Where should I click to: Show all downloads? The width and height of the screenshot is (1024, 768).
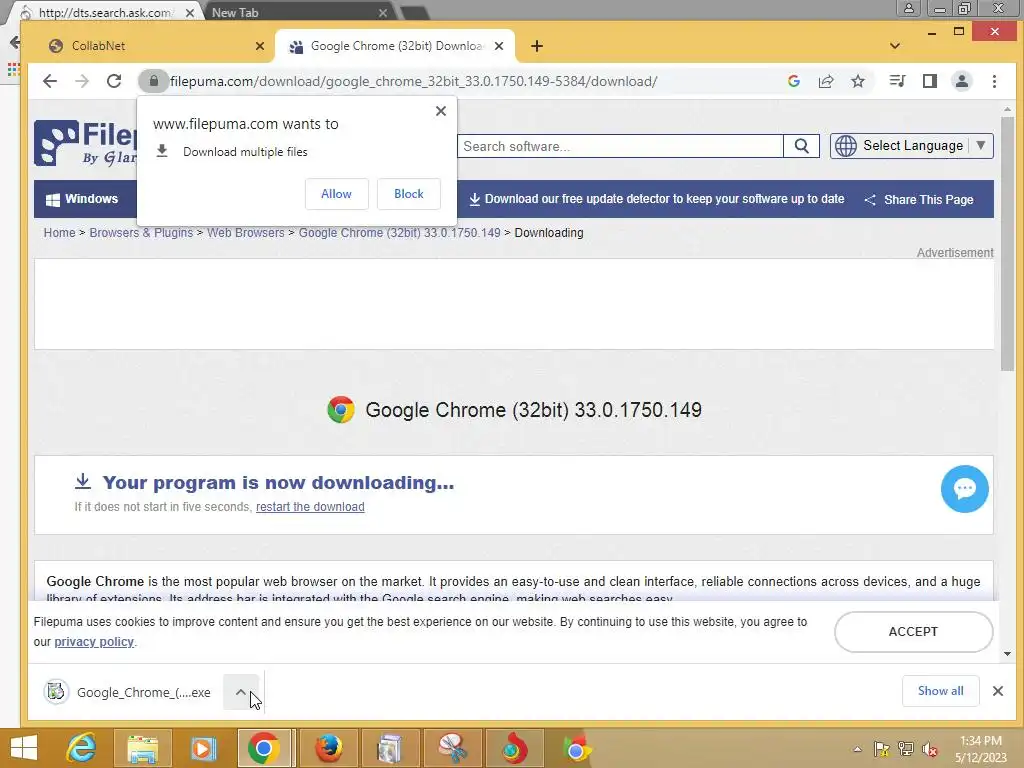click(x=940, y=691)
